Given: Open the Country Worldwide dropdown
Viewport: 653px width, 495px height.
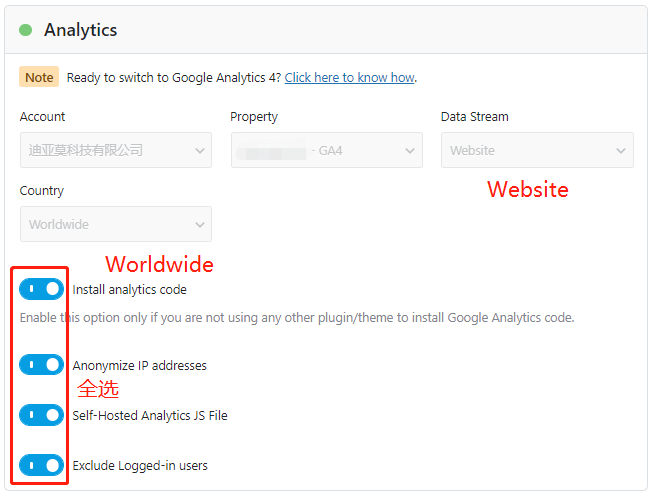Looking at the screenshot, I should (x=116, y=224).
